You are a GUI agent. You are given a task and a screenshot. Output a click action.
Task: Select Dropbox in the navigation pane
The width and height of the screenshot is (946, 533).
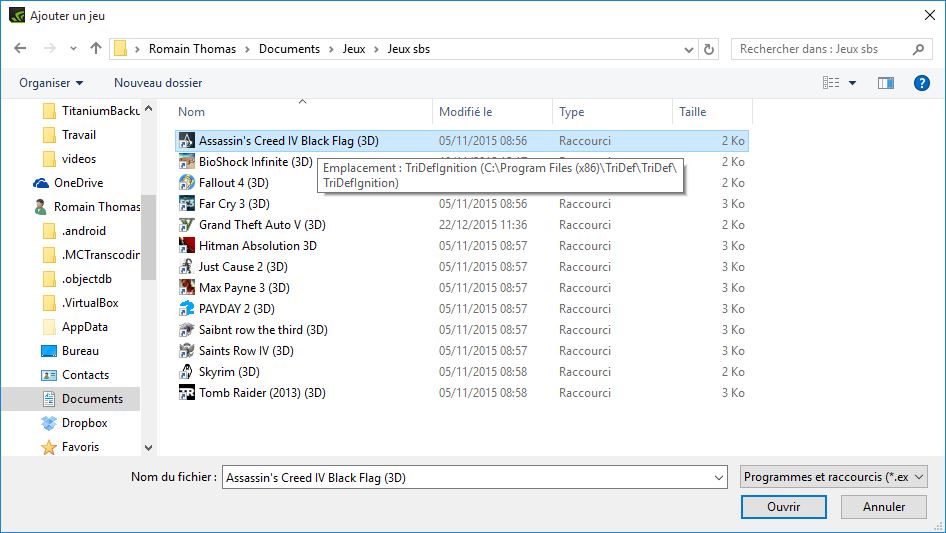[84, 423]
